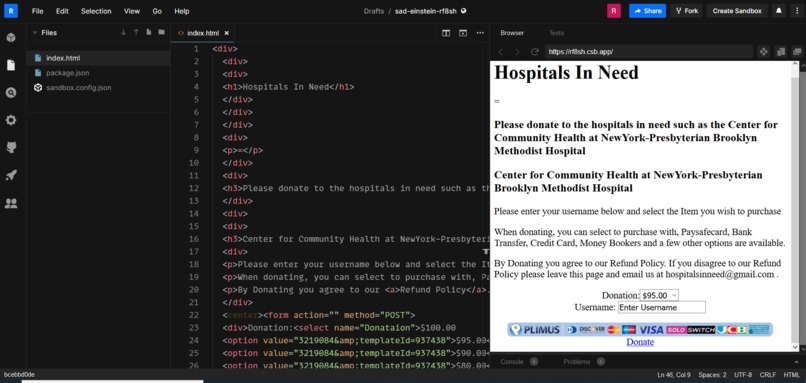Image resolution: width=806 pixels, height=383 pixels.
Task: Click the Hospitals In Need preview heading
Action: [x=566, y=72]
